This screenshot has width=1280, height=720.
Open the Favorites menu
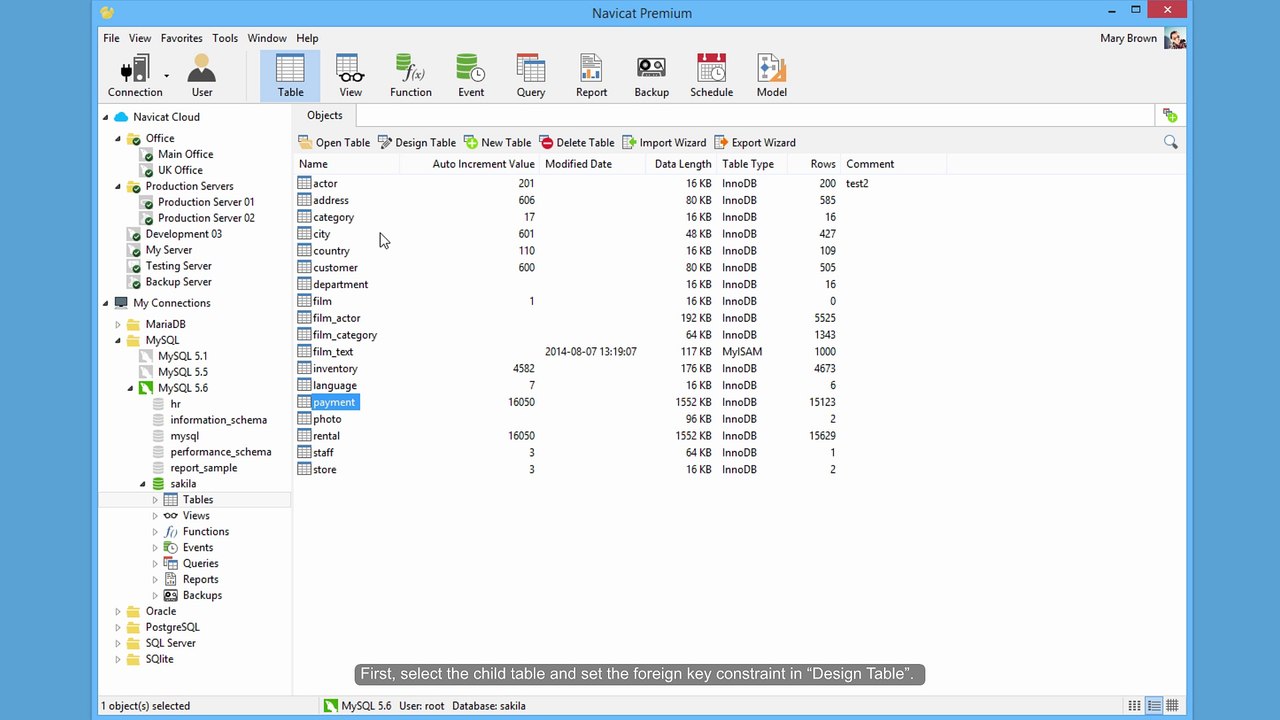point(181,38)
